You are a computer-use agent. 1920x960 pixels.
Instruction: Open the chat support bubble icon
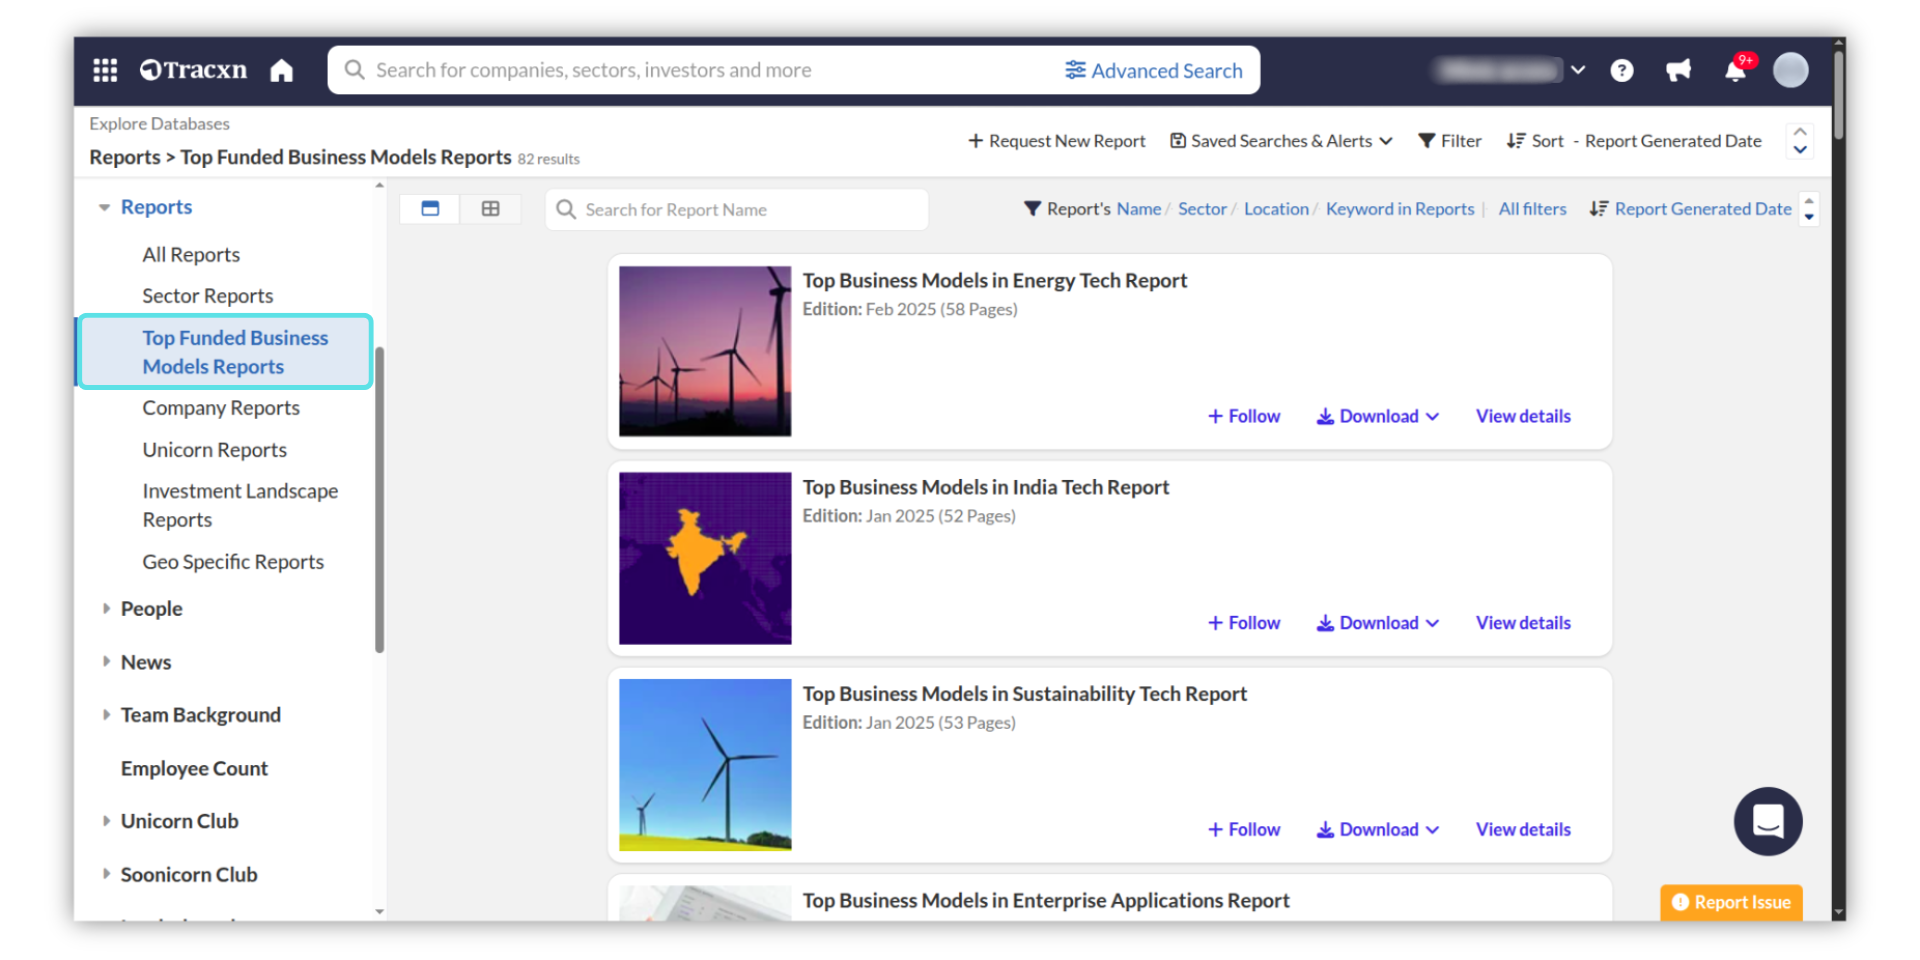pos(1767,821)
